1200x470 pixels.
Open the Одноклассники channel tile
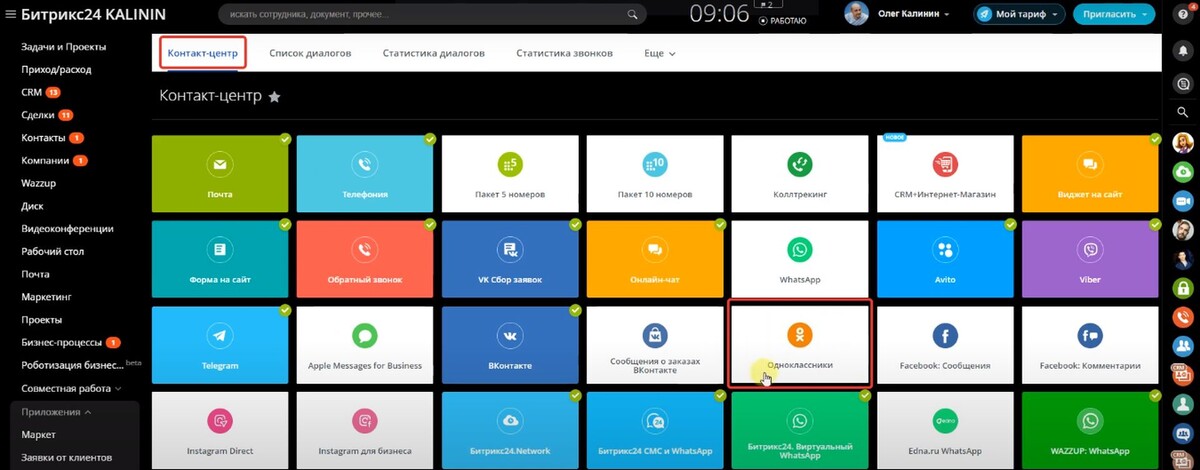point(800,345)
